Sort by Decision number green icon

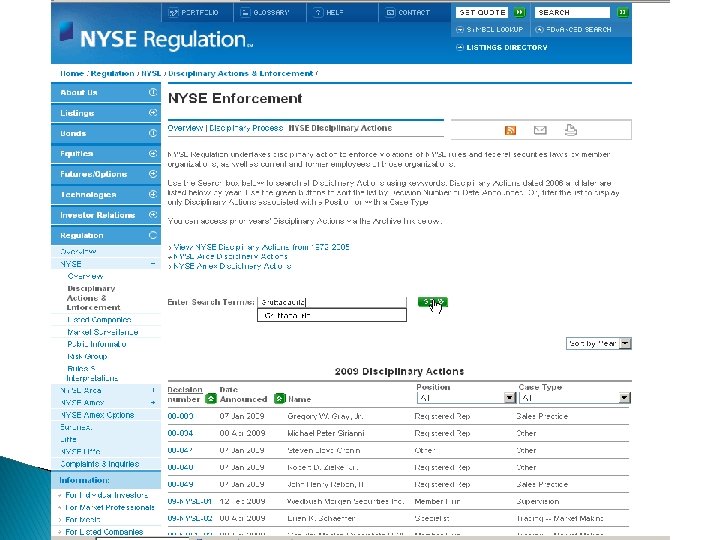[210, 399]
